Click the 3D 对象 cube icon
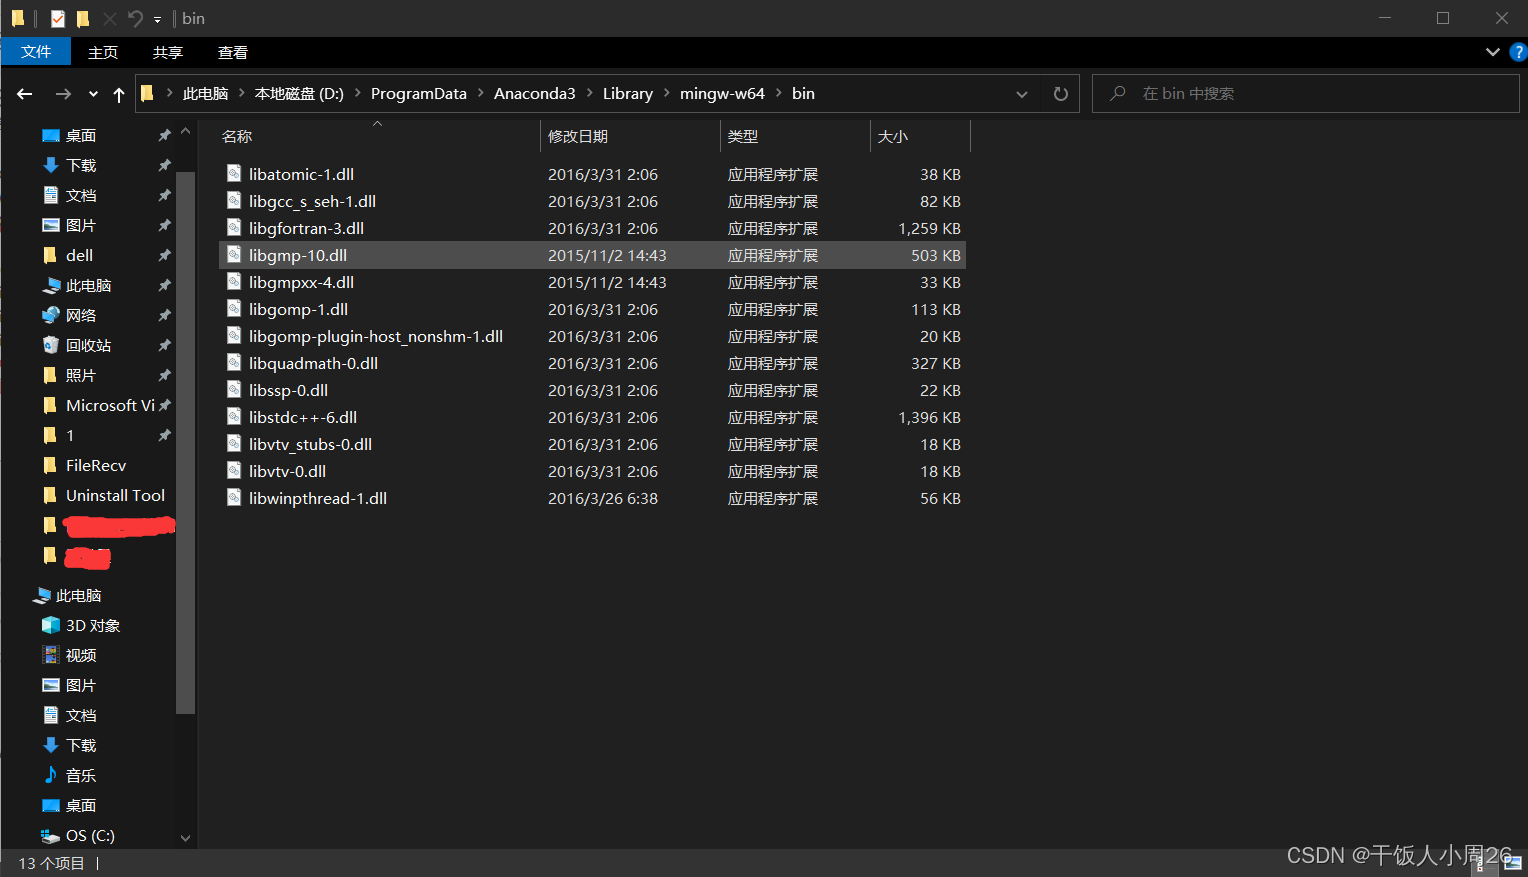Image resolution: width=1528 pixels, height=877 pixels. (51, 625)
